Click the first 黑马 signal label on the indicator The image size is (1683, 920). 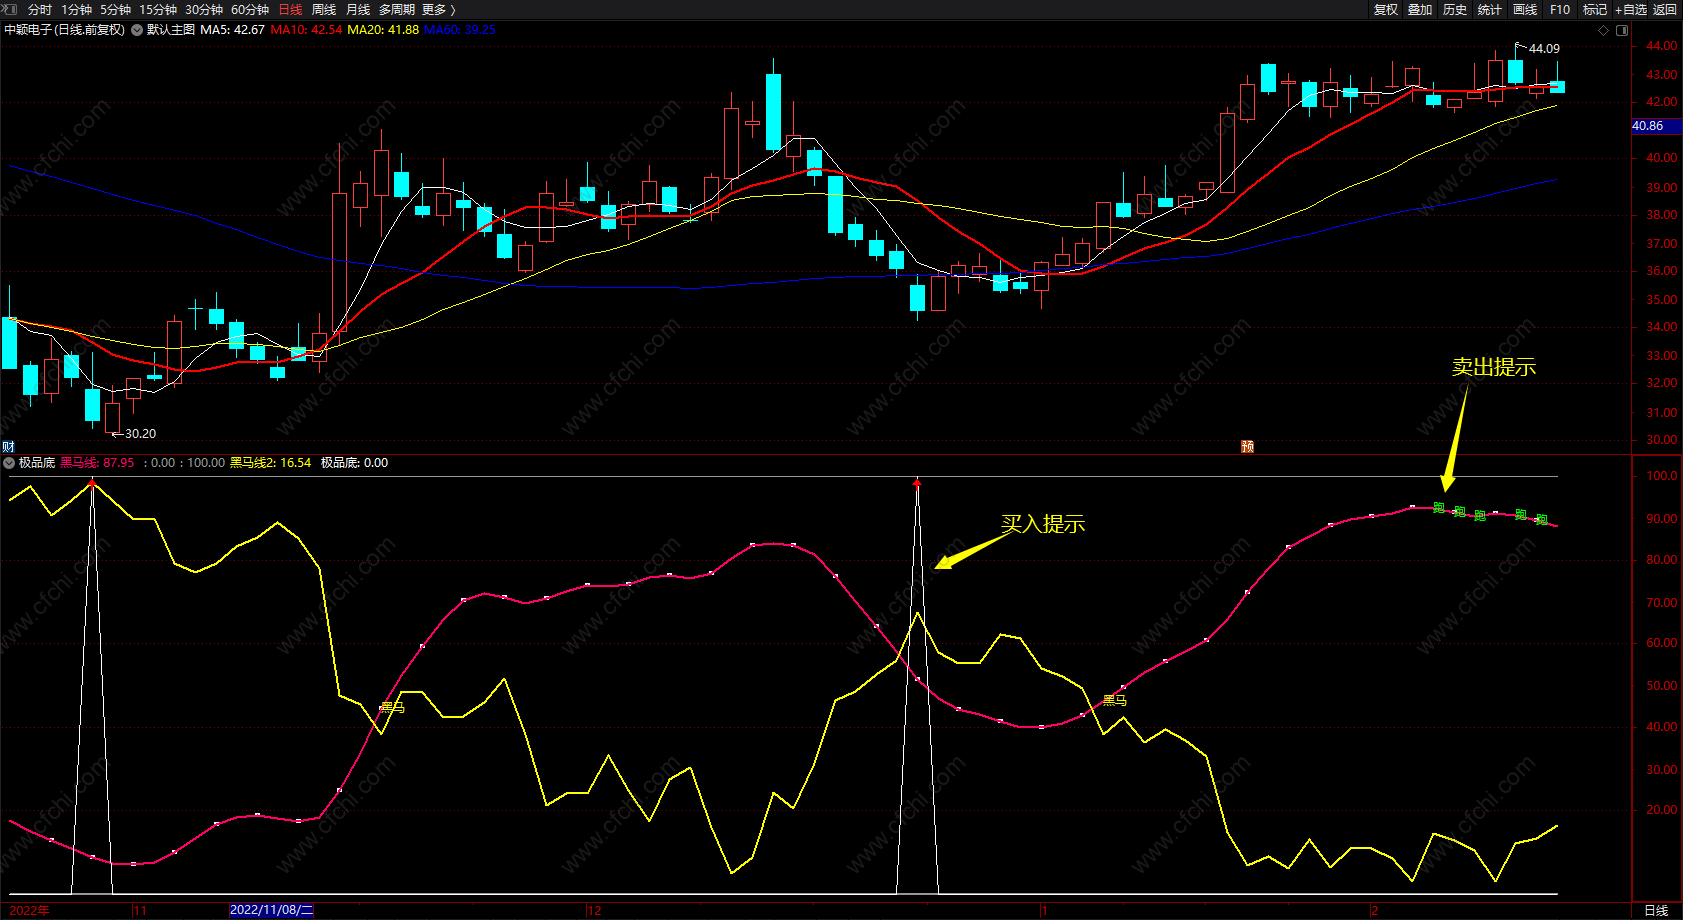392,708
